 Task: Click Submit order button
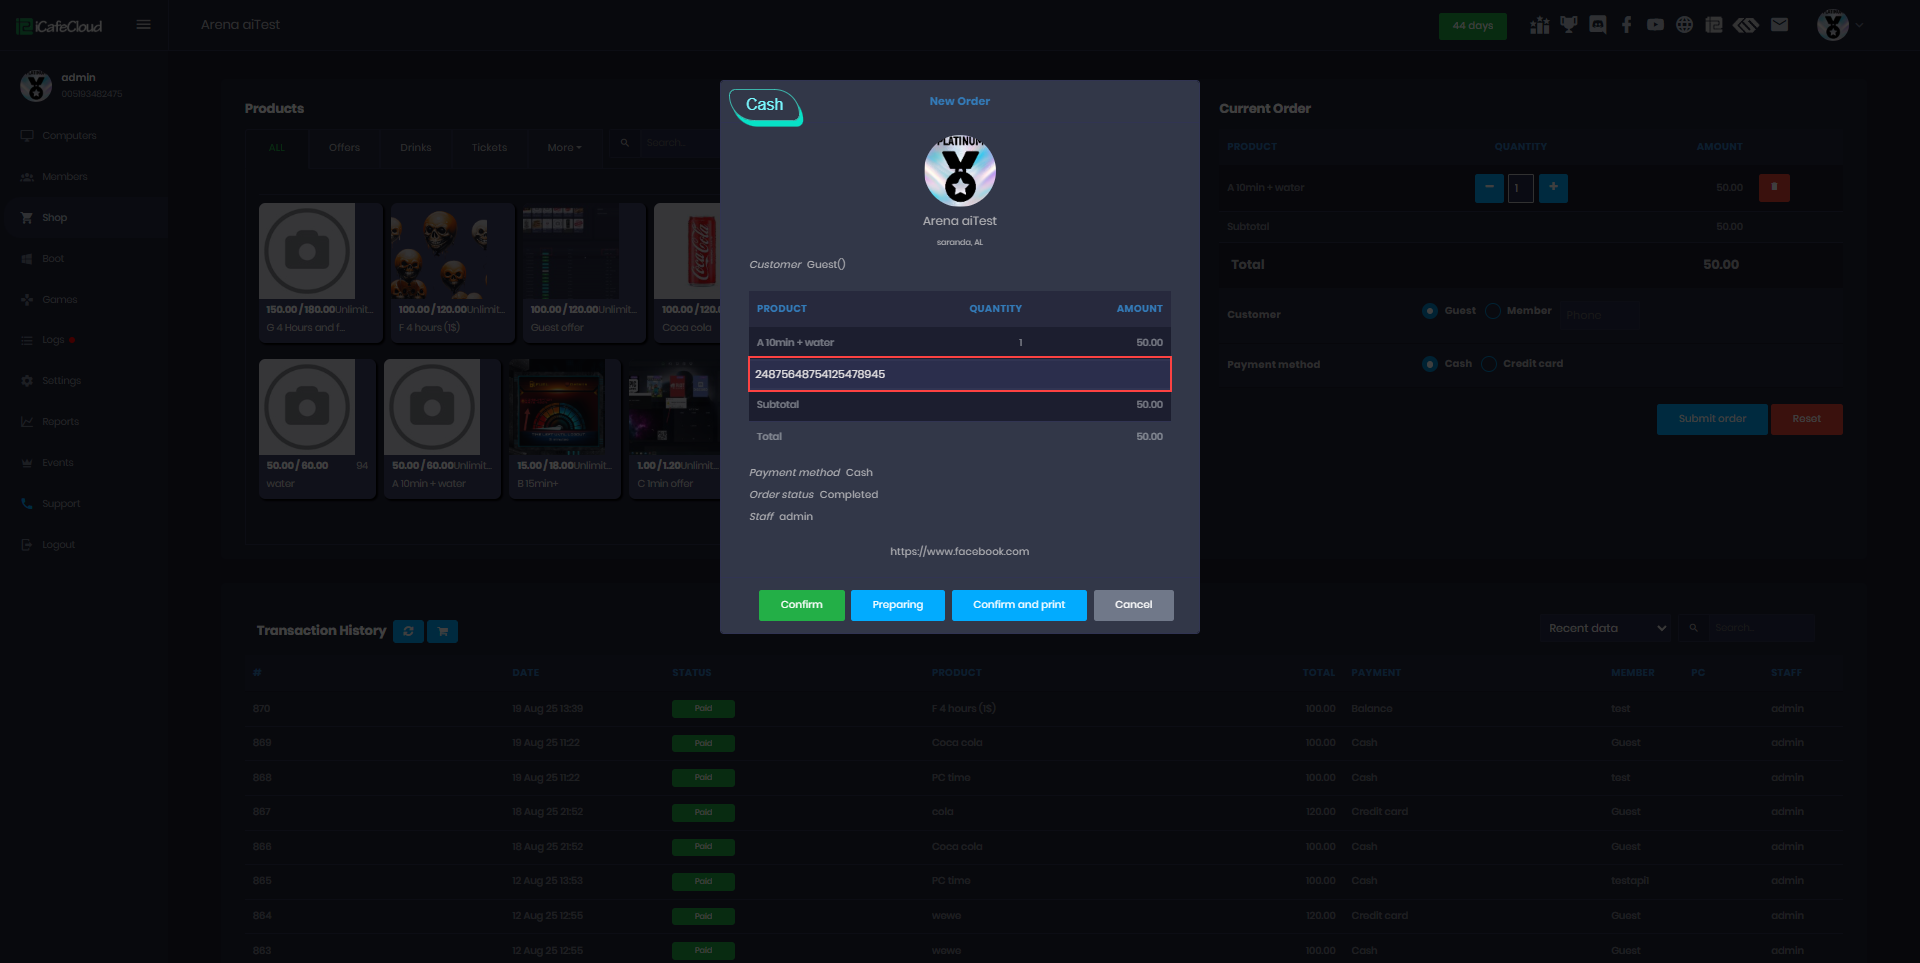[x=1712, y=419]
